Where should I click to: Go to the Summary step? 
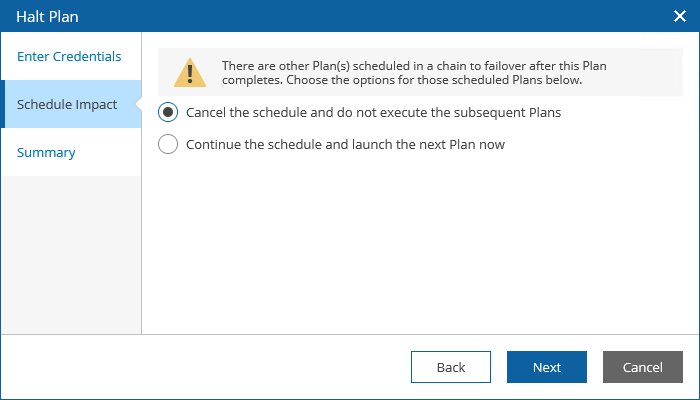[x=46, y=152]
